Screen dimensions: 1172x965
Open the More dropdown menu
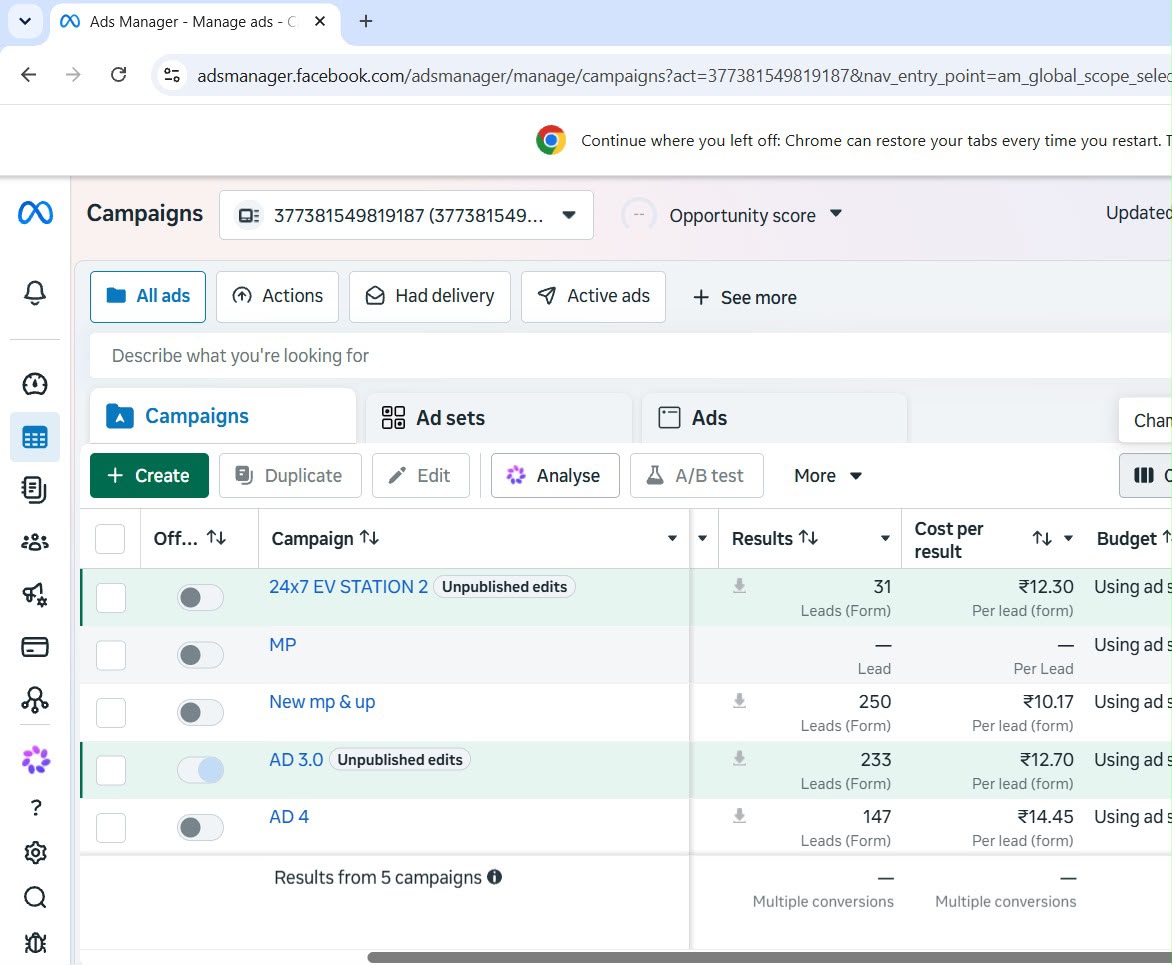827,475
